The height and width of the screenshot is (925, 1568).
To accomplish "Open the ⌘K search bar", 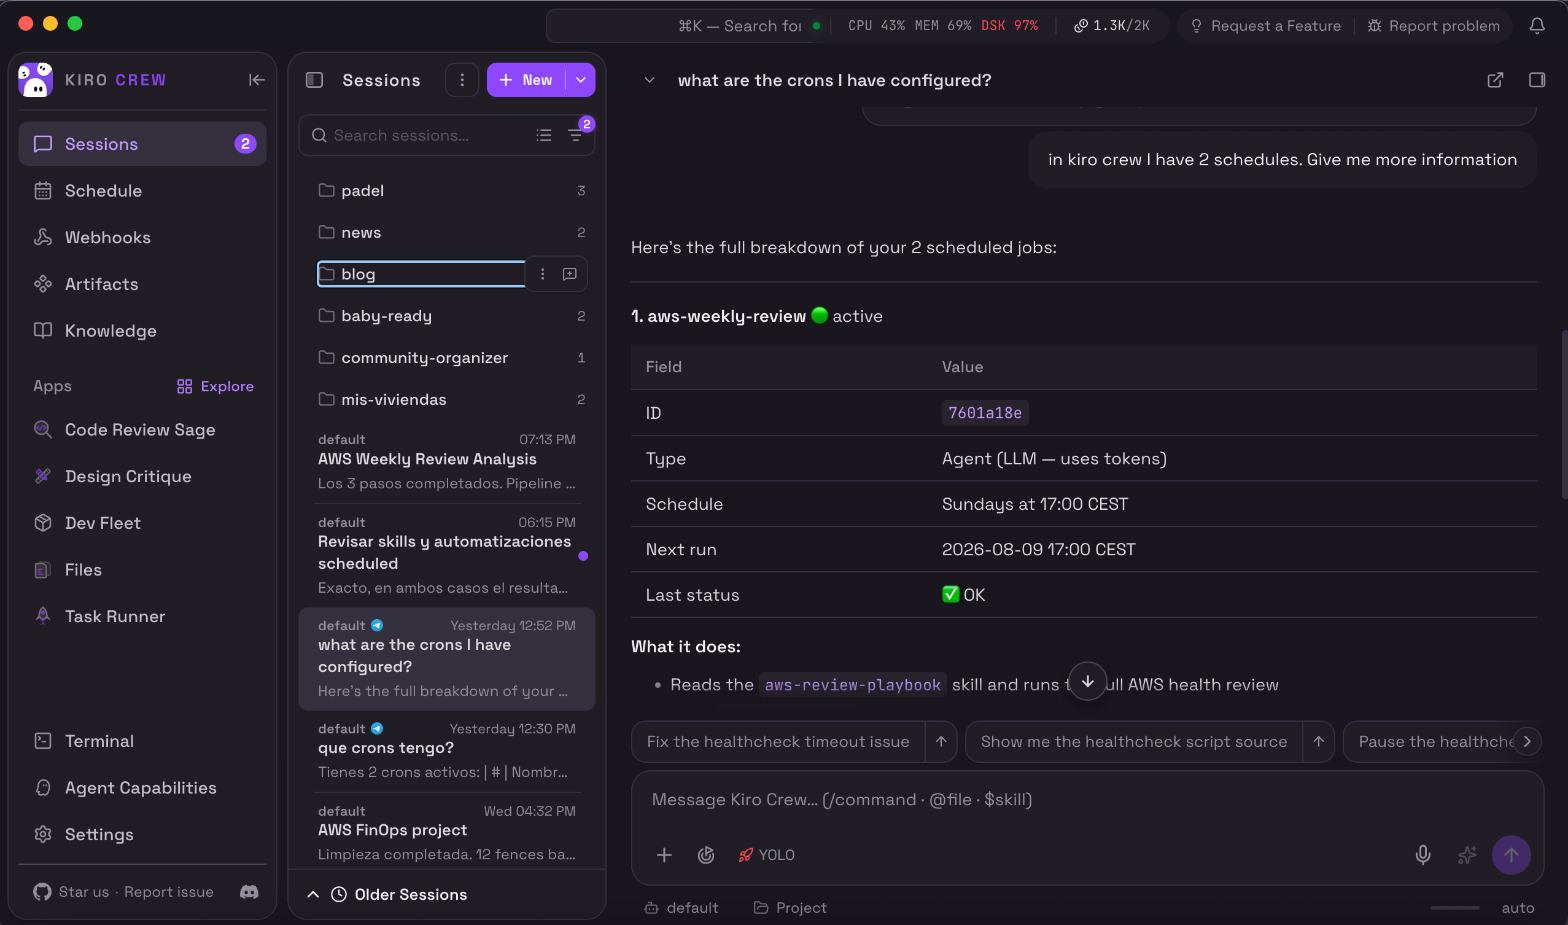I will coord(689,26).
